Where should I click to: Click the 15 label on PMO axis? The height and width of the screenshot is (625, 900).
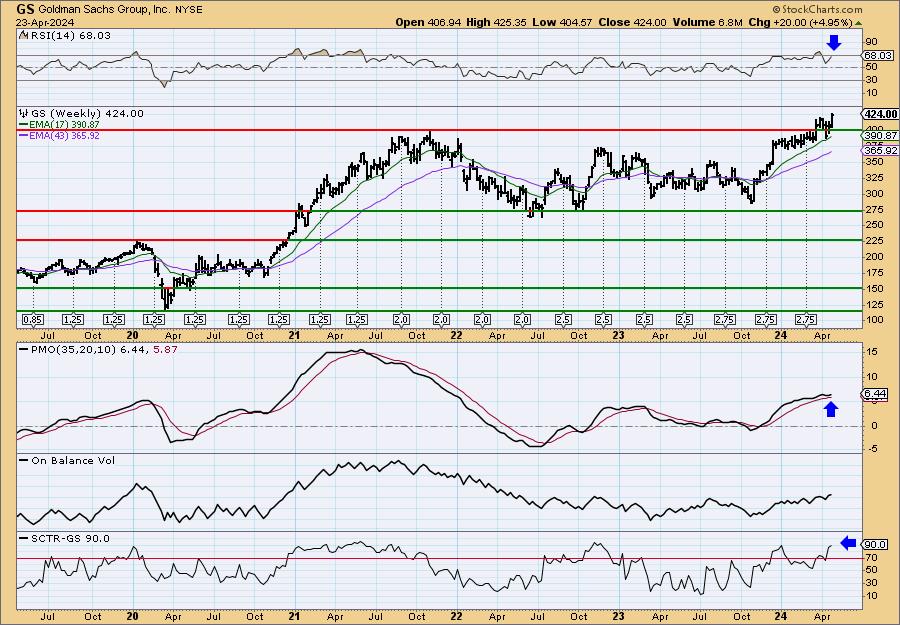click(x=871, y=352)
